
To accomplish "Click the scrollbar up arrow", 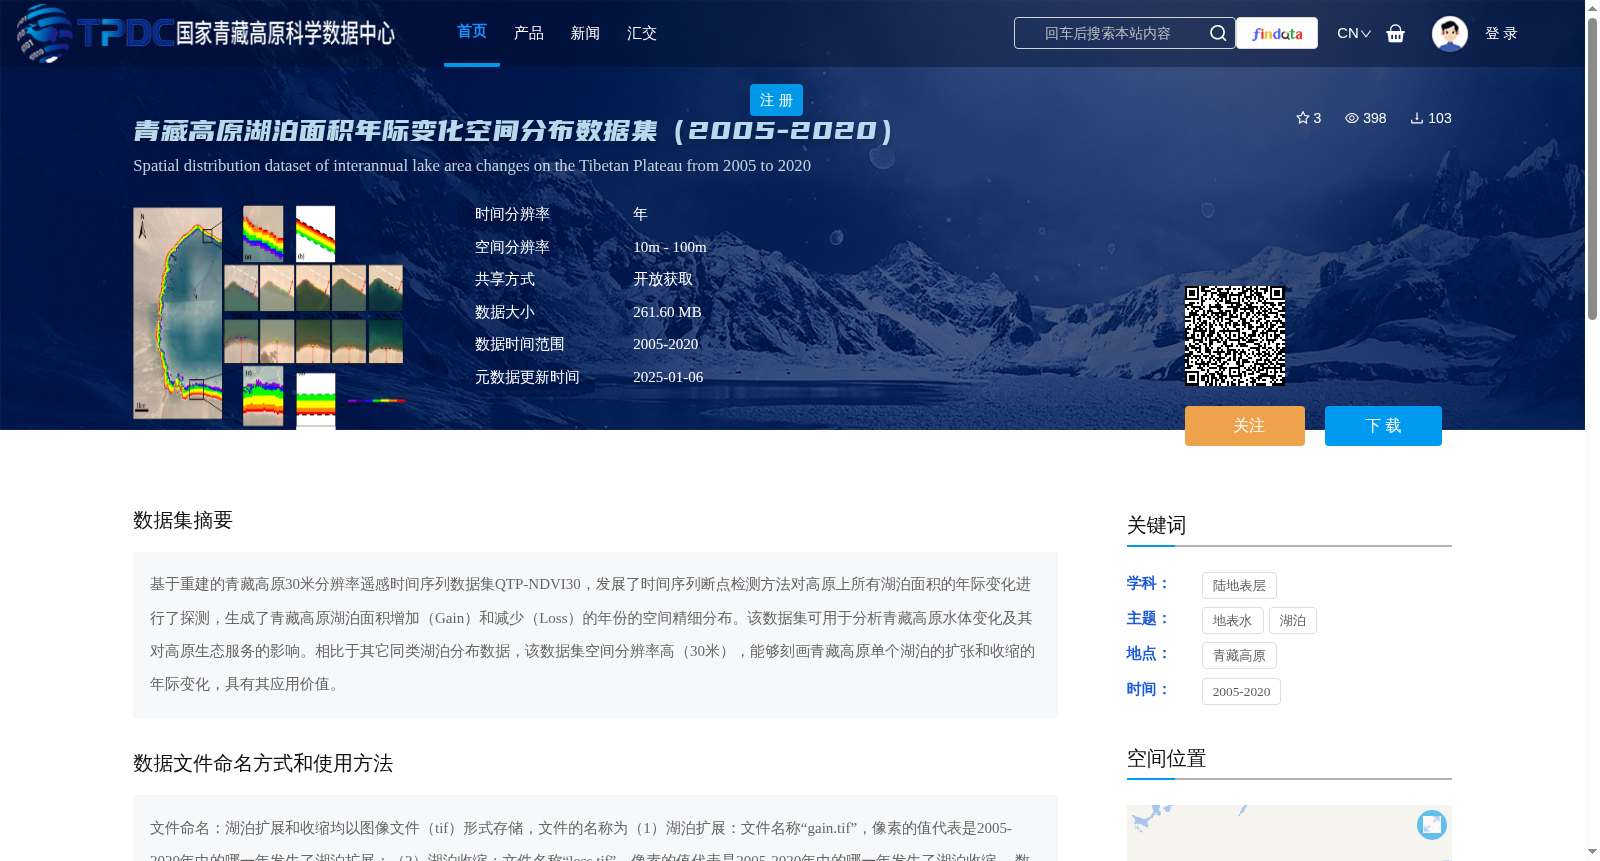I will [1592, 7].
